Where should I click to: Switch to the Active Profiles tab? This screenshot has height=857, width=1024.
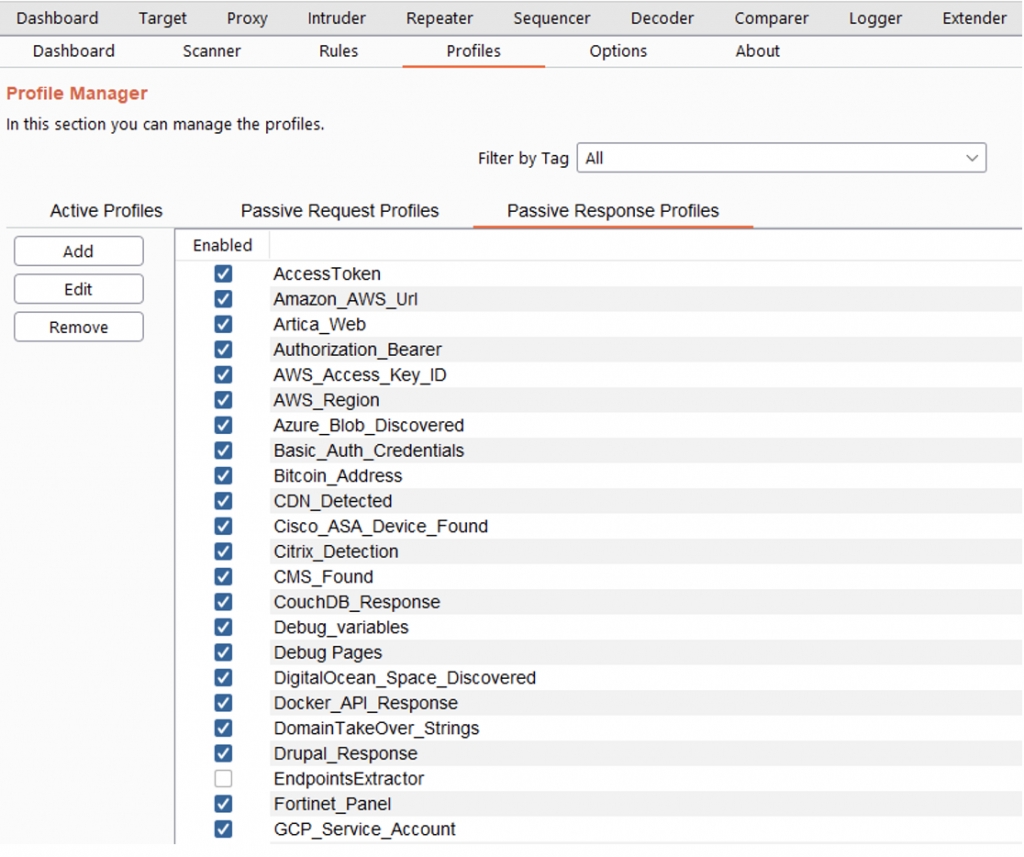tap(106, 211)
